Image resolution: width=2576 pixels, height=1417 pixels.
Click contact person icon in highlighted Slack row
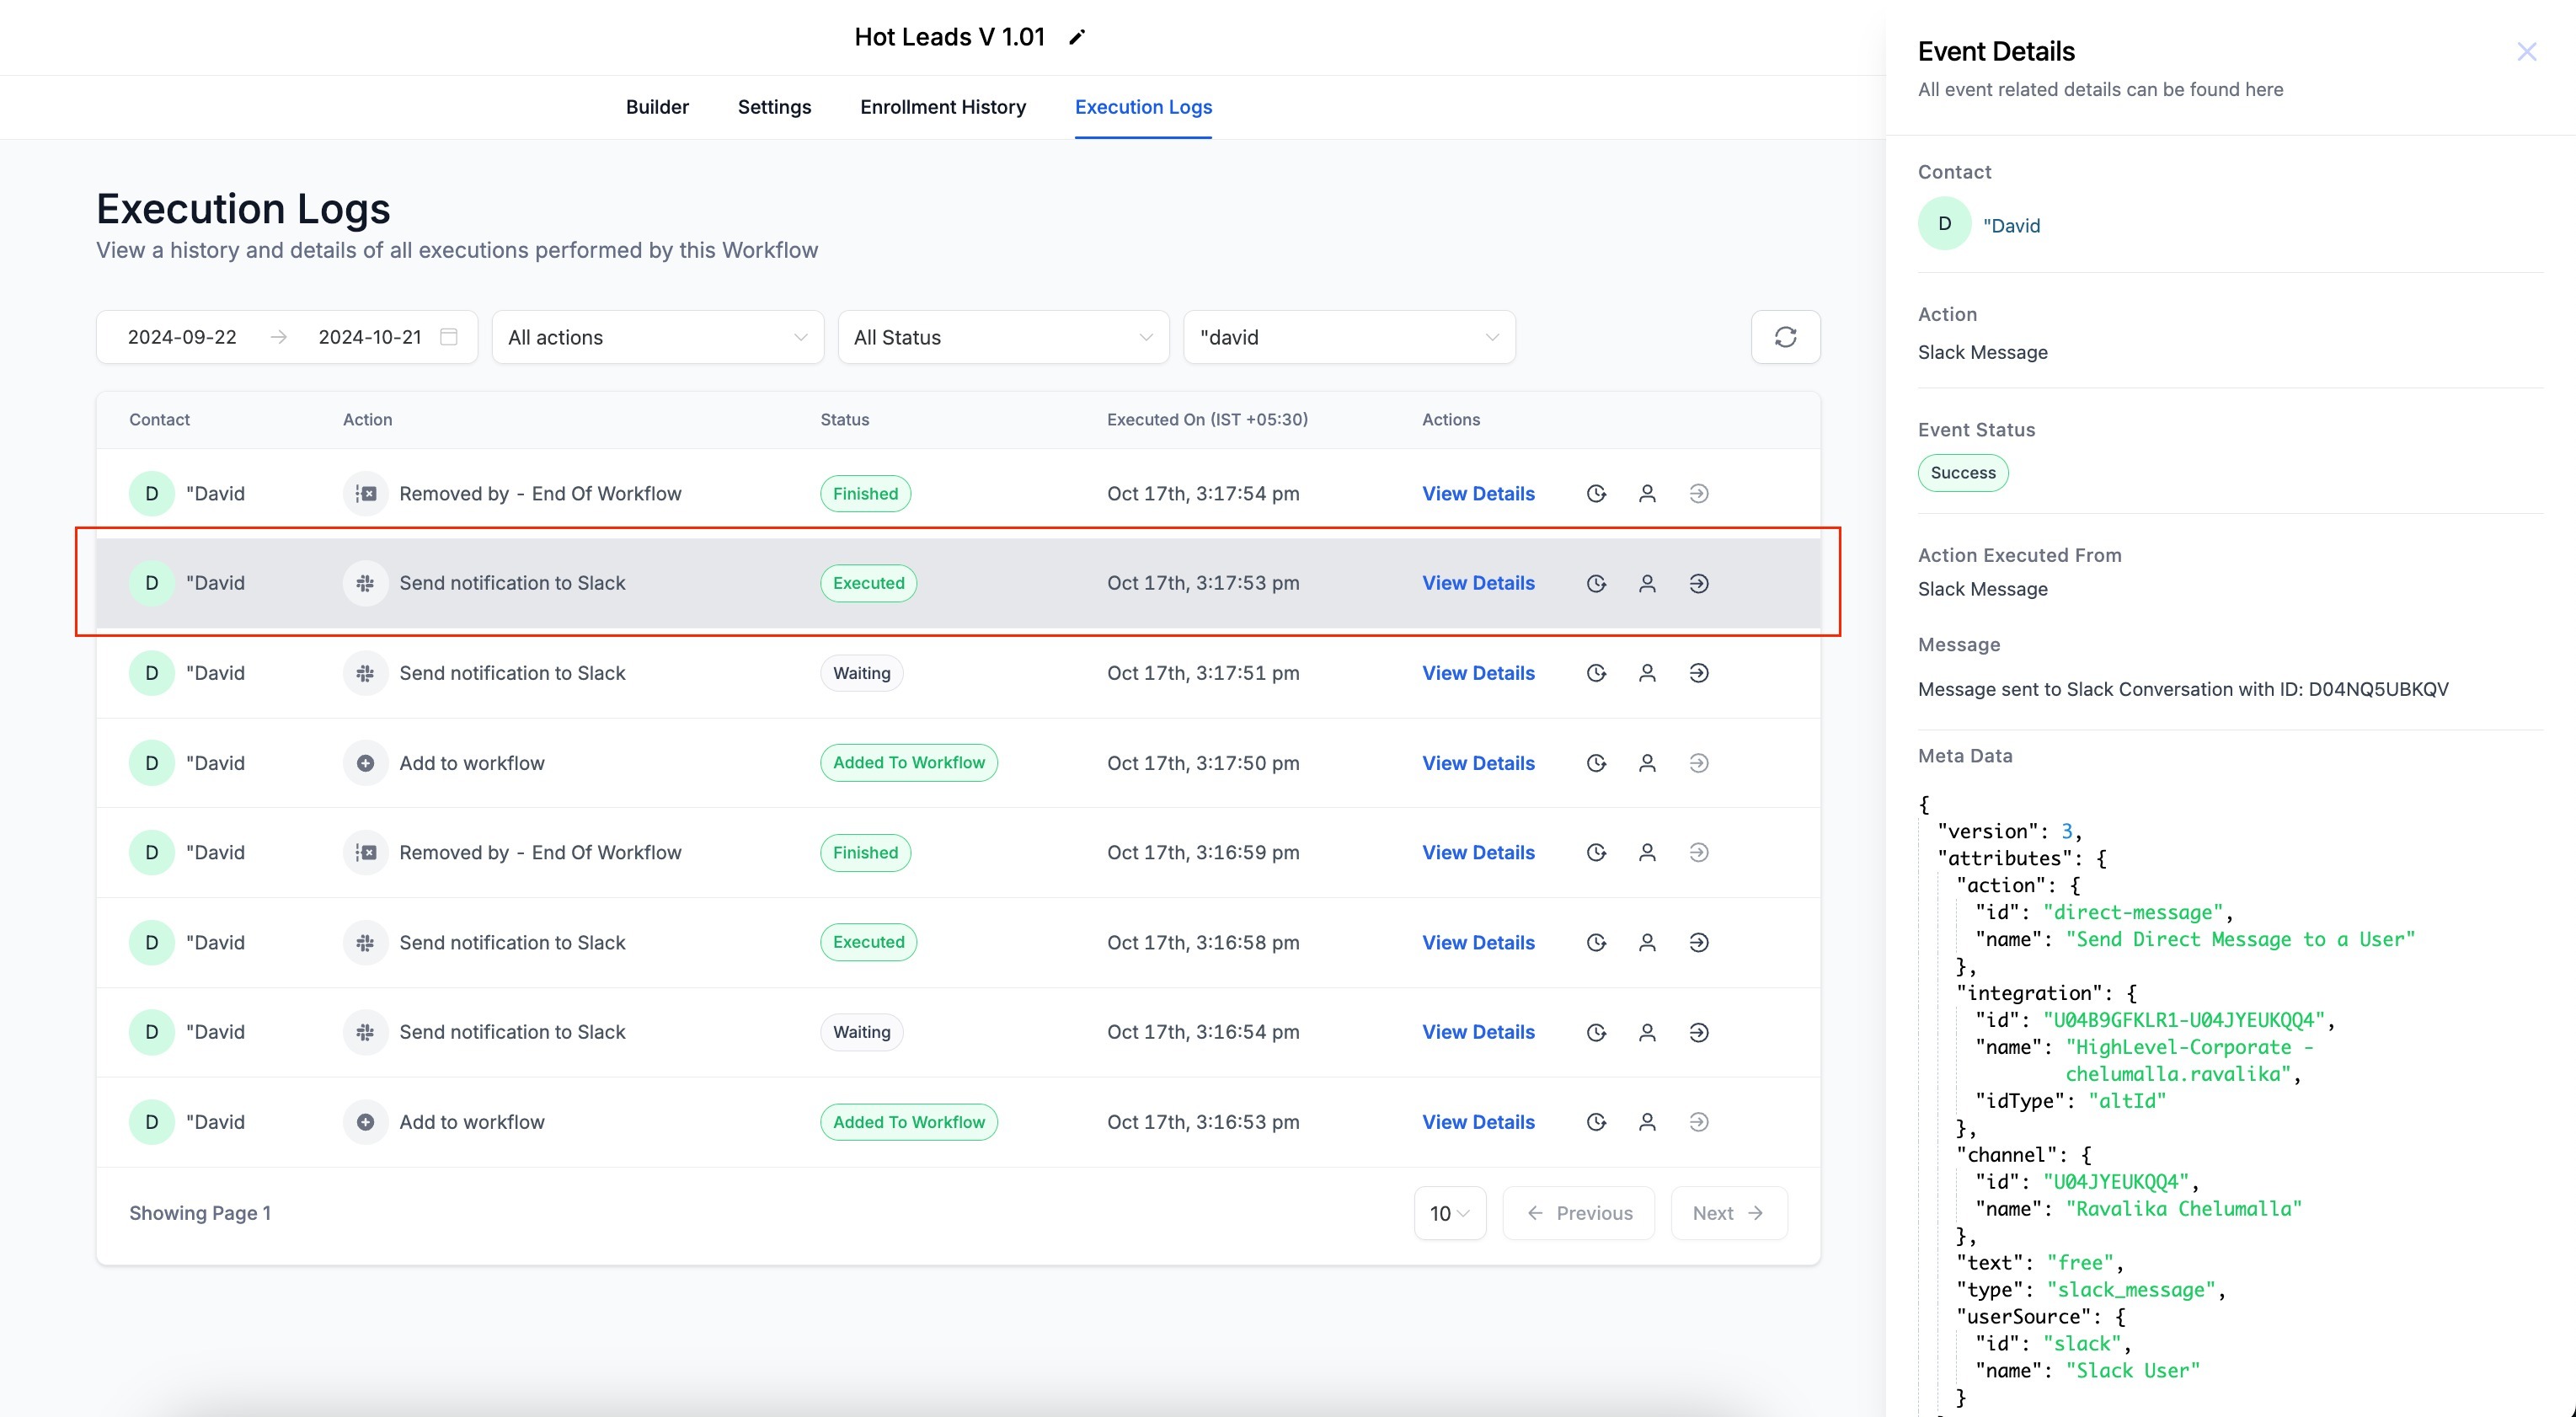tap(1647, 583)
